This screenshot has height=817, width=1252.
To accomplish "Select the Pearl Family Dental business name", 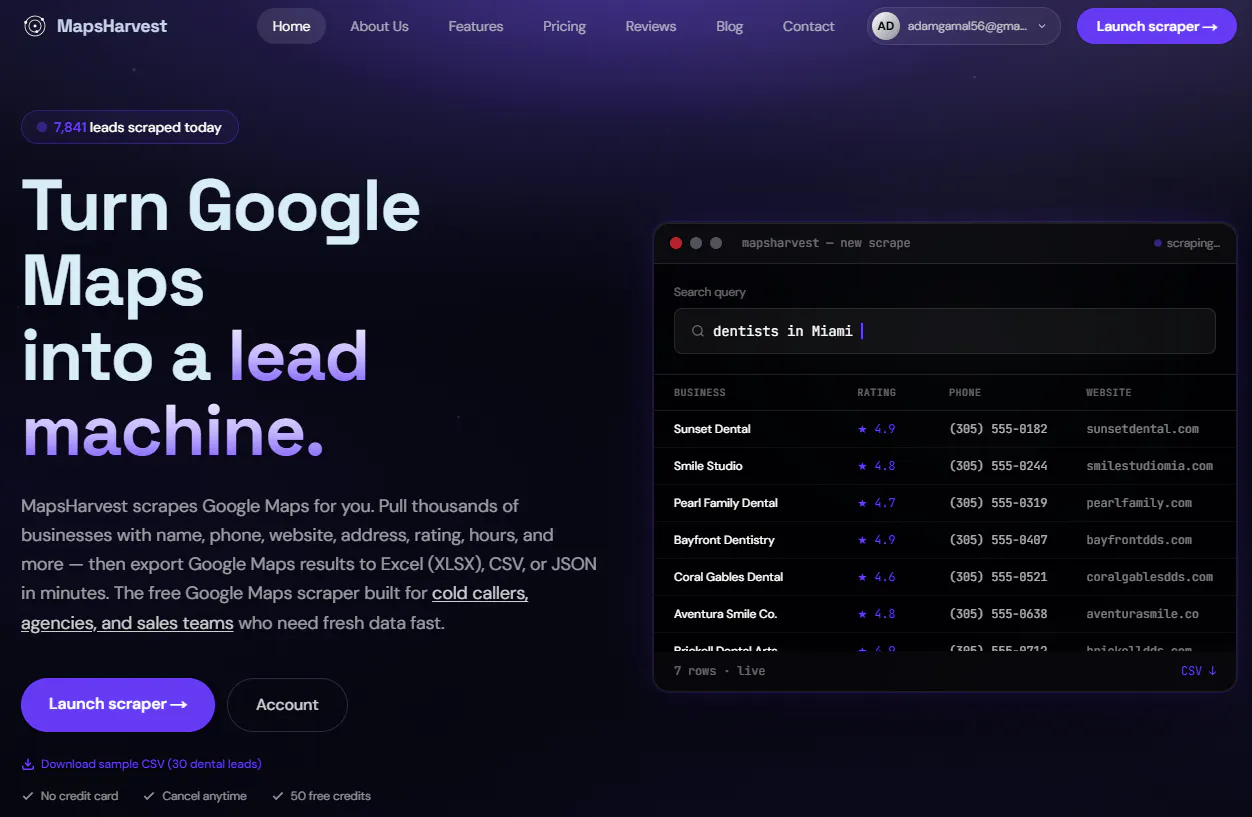I will (x=726, y=503).
